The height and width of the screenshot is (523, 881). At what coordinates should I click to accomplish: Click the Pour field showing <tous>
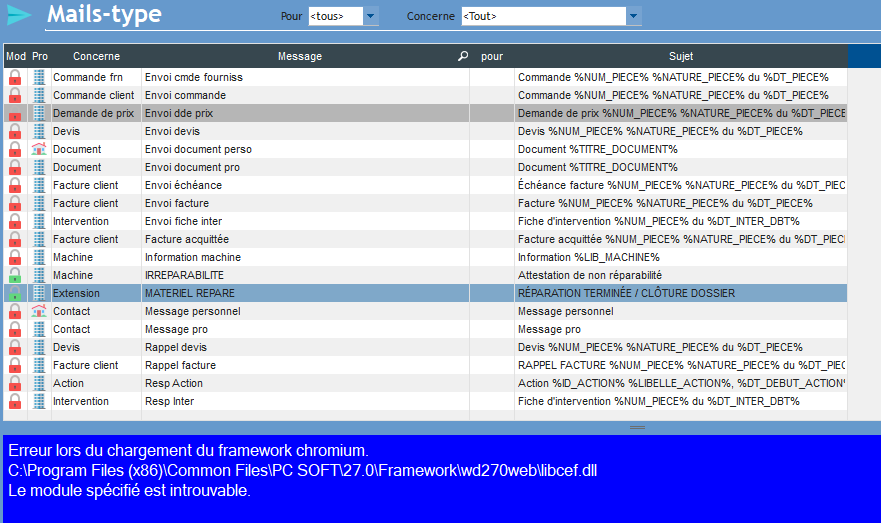point(334,16)
